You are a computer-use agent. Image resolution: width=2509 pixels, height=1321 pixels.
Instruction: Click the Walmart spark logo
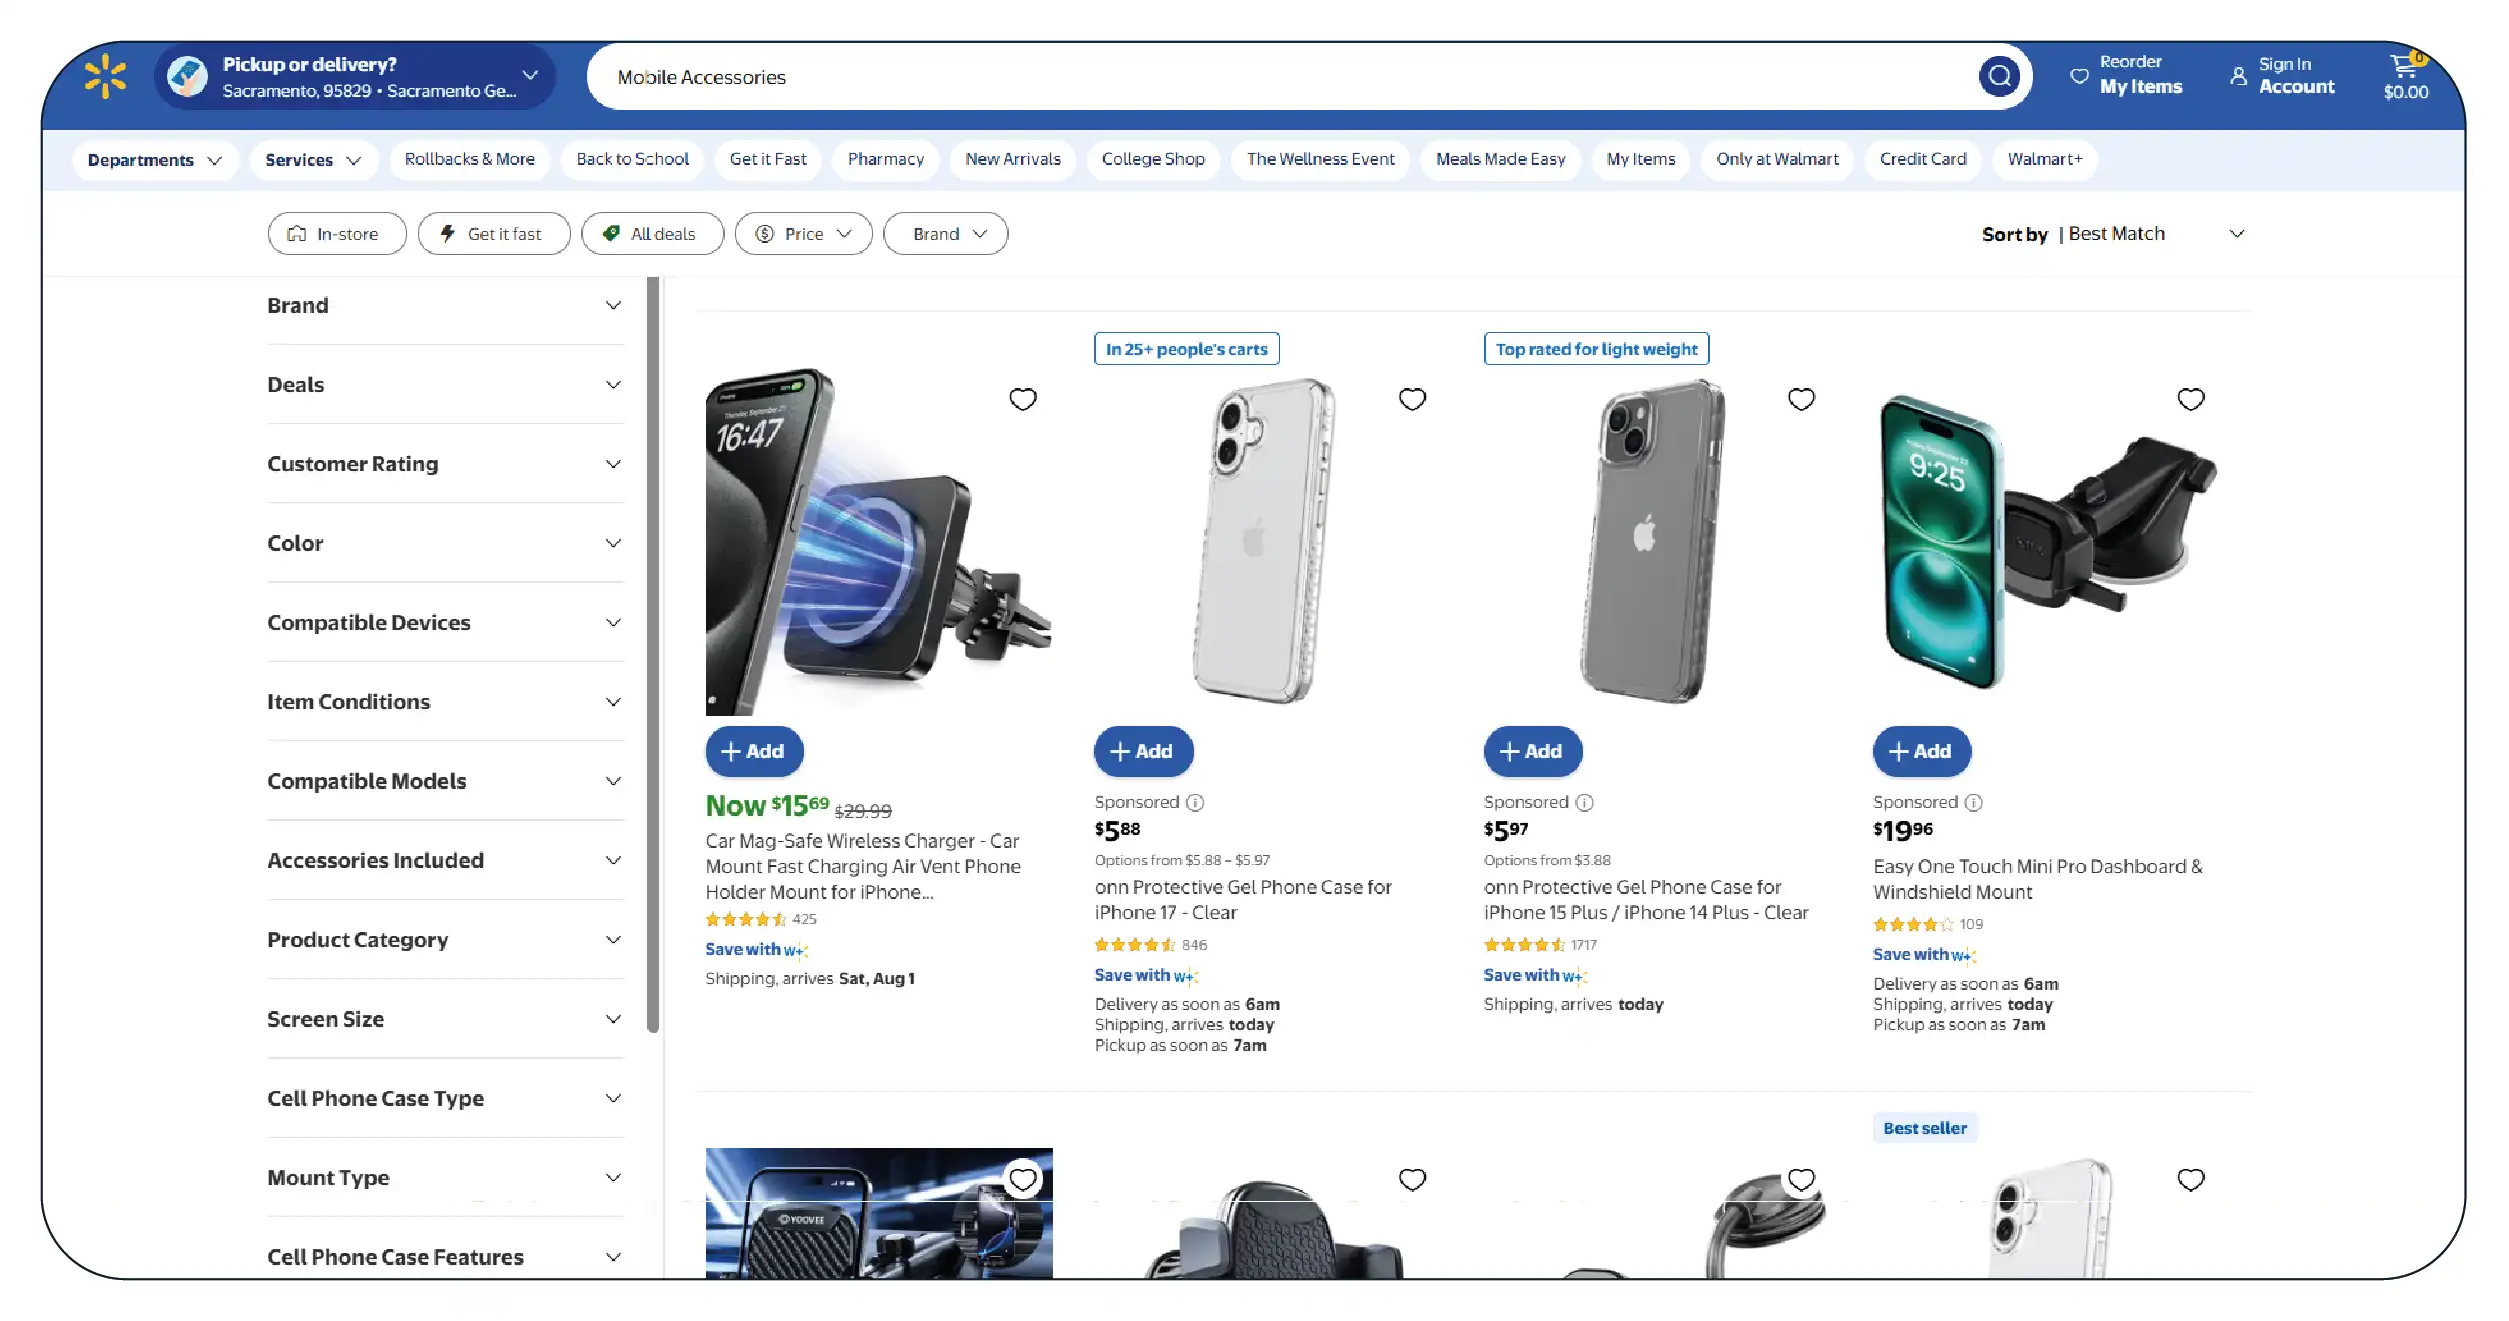(105, 77)
